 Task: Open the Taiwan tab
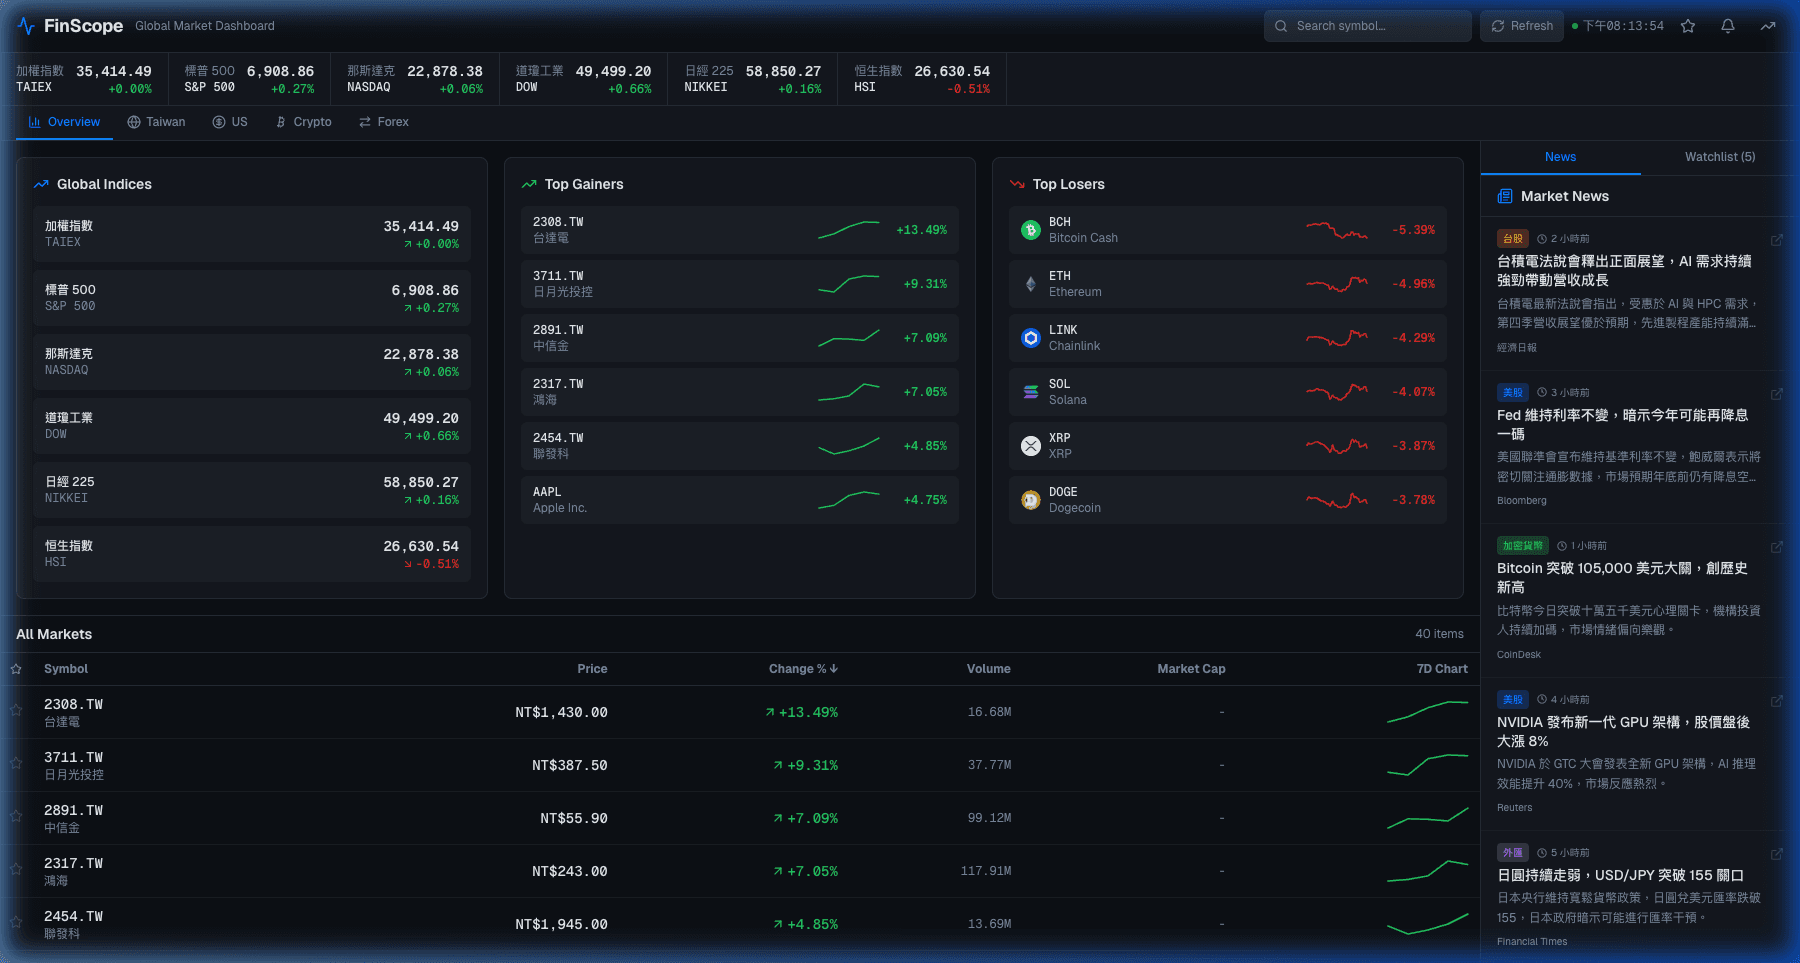pyautogui.click(x=156, y=122)
